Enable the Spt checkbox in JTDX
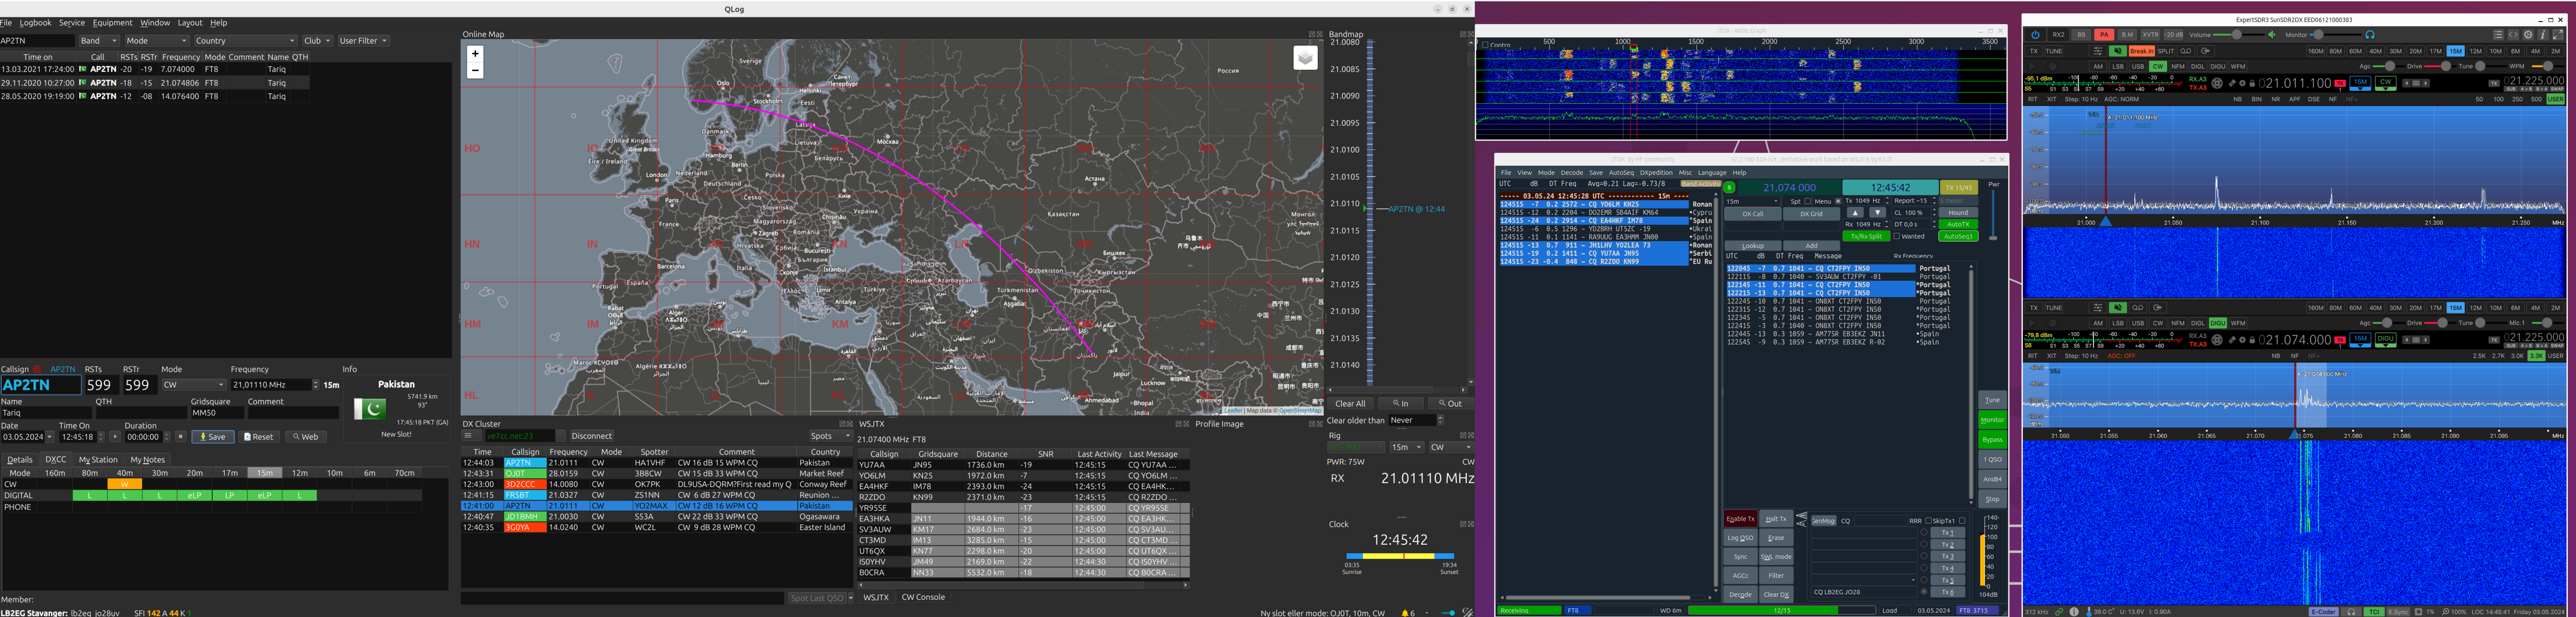2576x617 pixels. [x=1808, y=201]
